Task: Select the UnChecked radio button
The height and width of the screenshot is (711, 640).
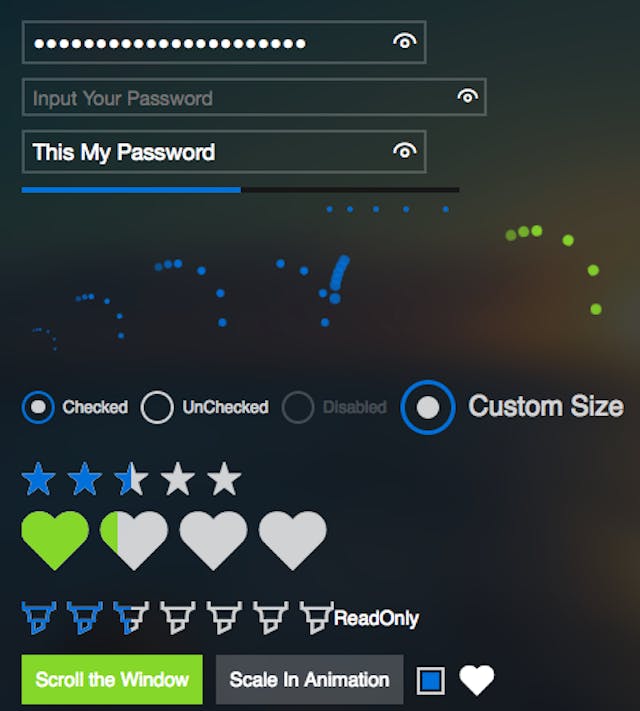Action: tap(157, 407)
